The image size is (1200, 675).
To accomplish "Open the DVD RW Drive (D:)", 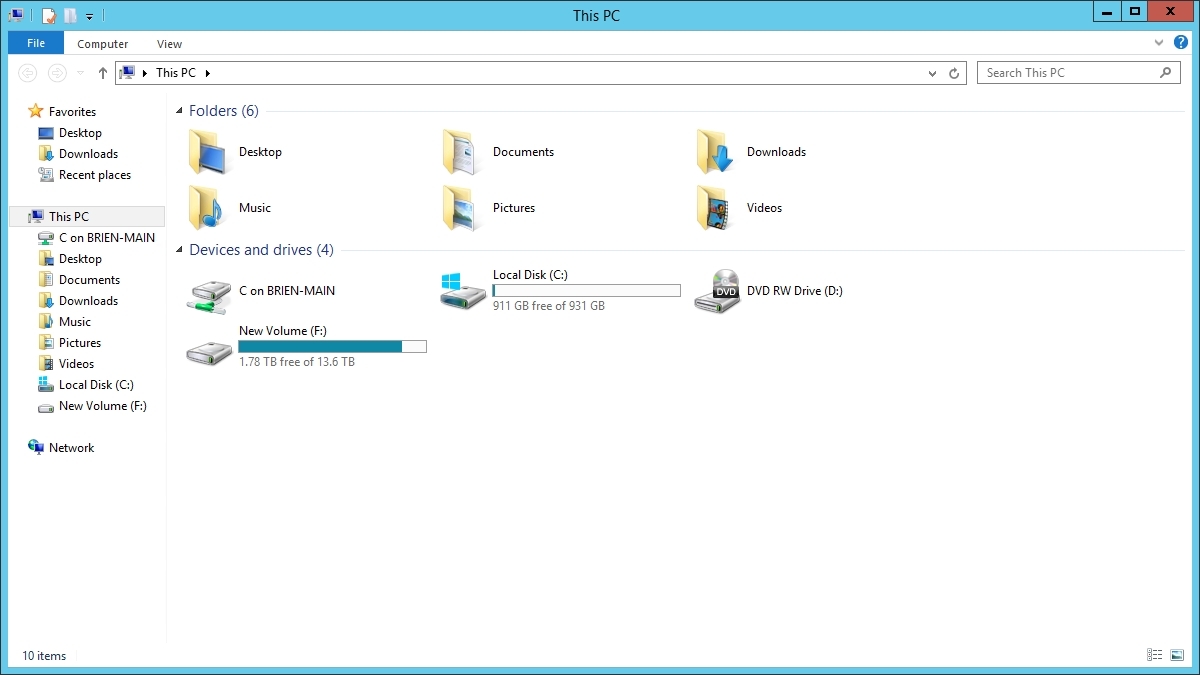I will point(716,291).
